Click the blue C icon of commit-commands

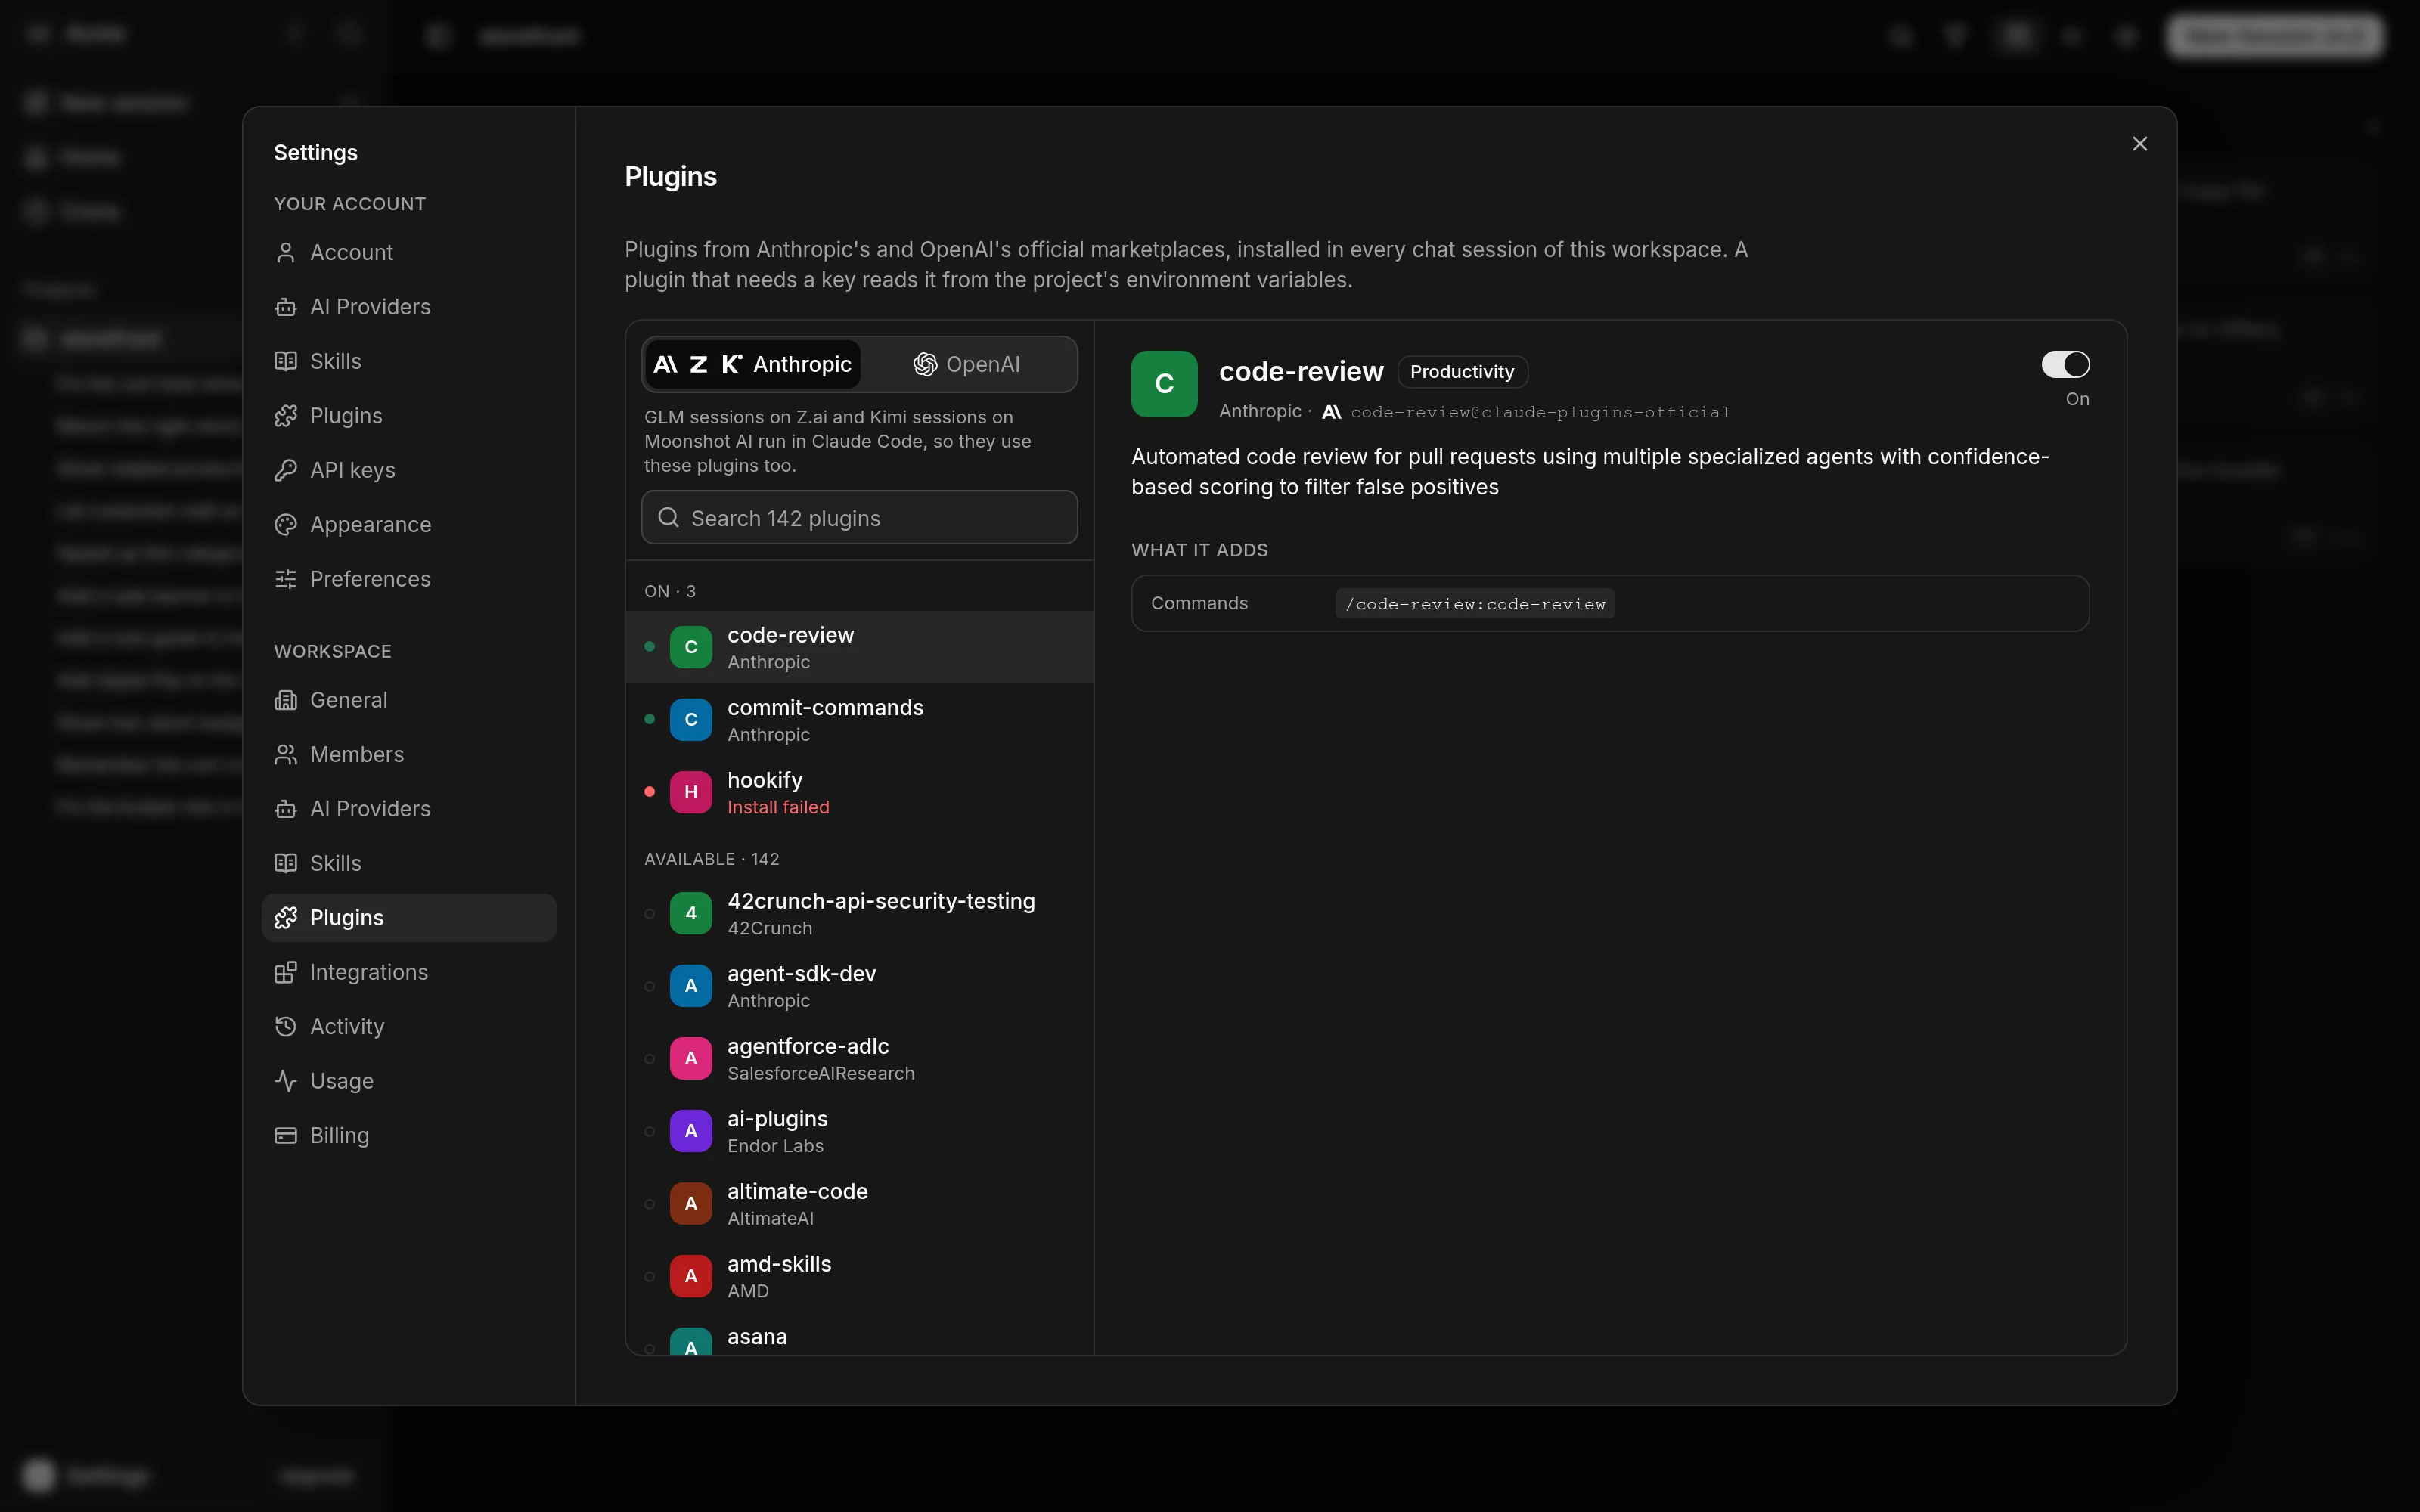pos(690,720)
